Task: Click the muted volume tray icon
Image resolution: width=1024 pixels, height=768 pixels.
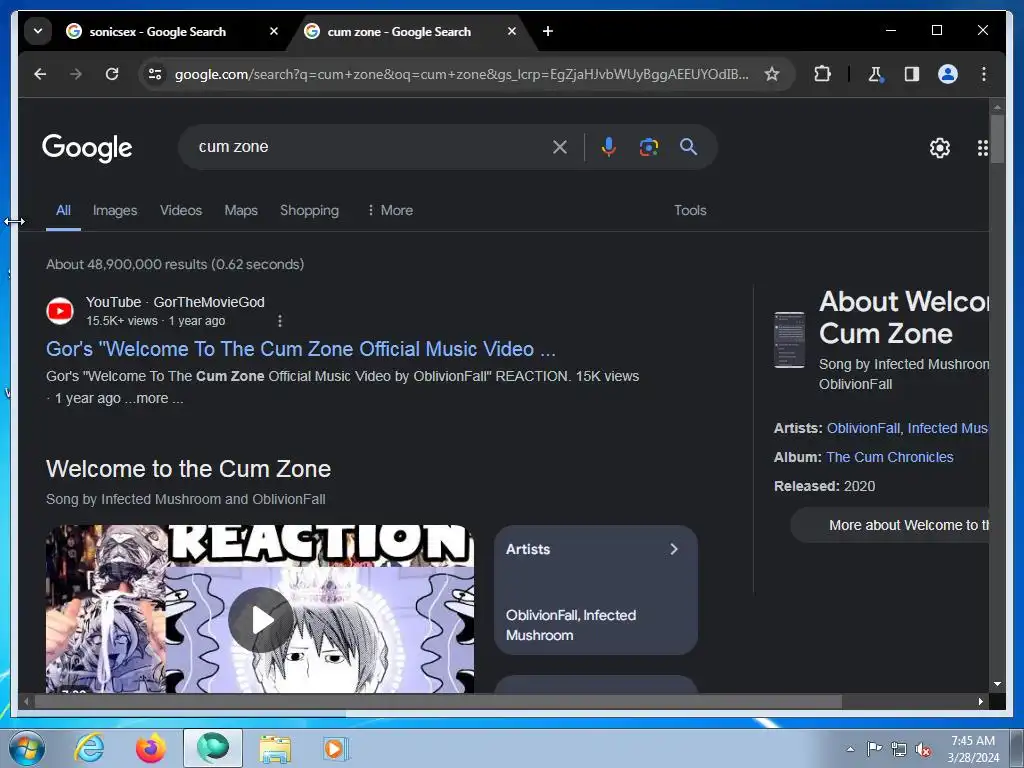Action: [923, 750]
